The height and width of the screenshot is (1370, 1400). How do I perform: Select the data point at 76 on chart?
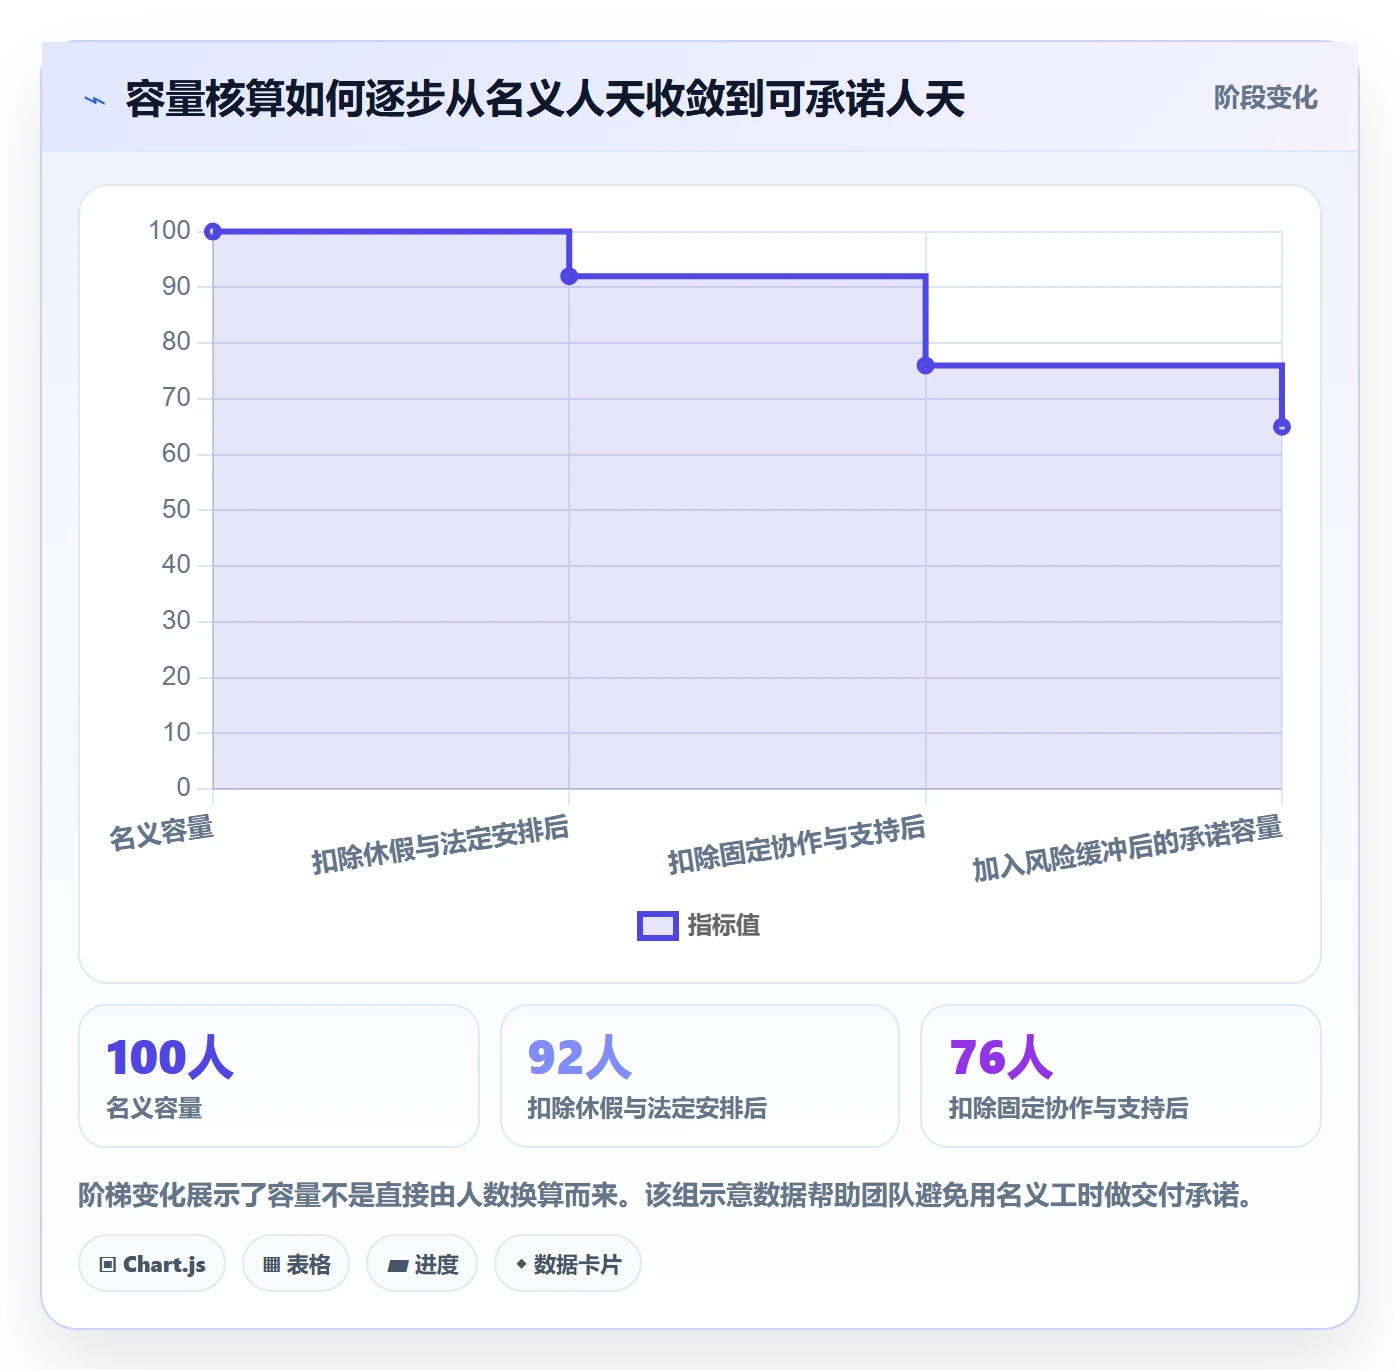[x=926, y=366]
